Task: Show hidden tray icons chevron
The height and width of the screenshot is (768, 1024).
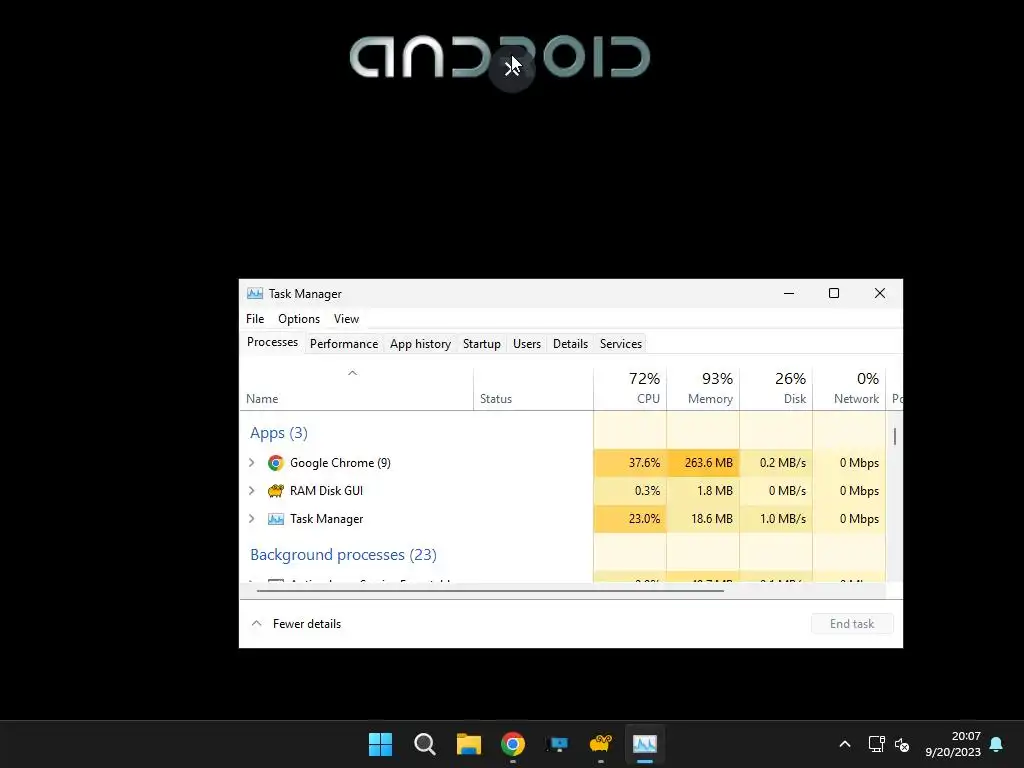Action: click(844, 744)
